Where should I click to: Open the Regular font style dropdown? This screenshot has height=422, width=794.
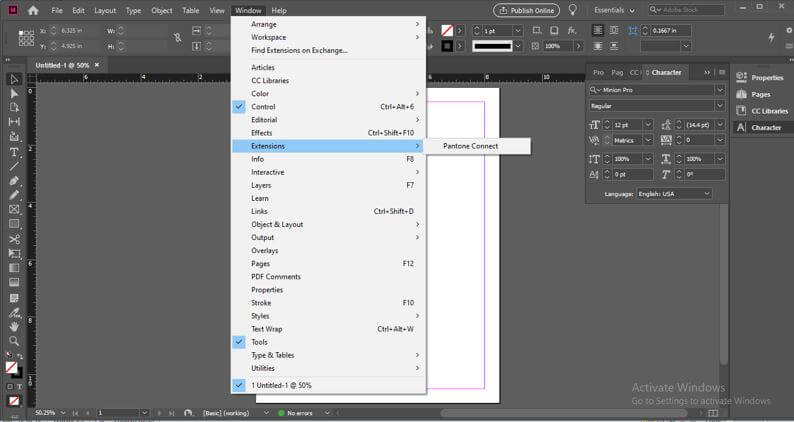pyautogui.click(x=720, y=106)
